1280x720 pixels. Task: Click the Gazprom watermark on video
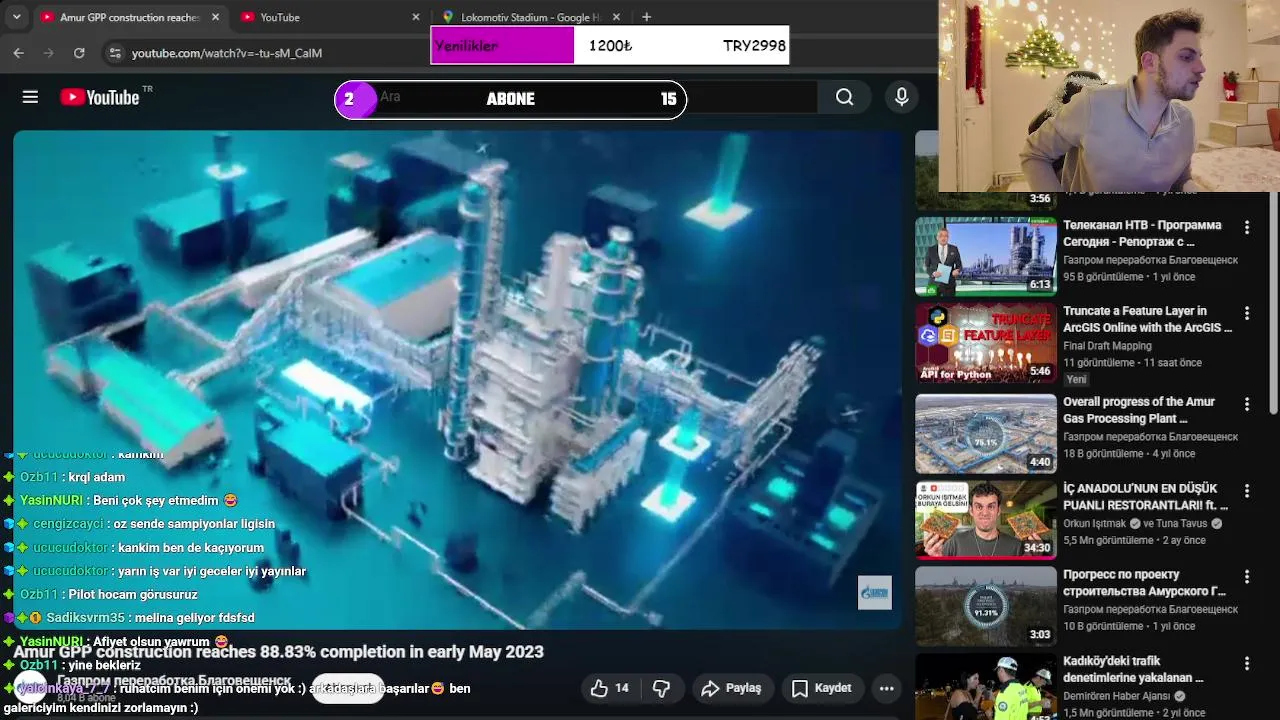[x=874, y=593]
